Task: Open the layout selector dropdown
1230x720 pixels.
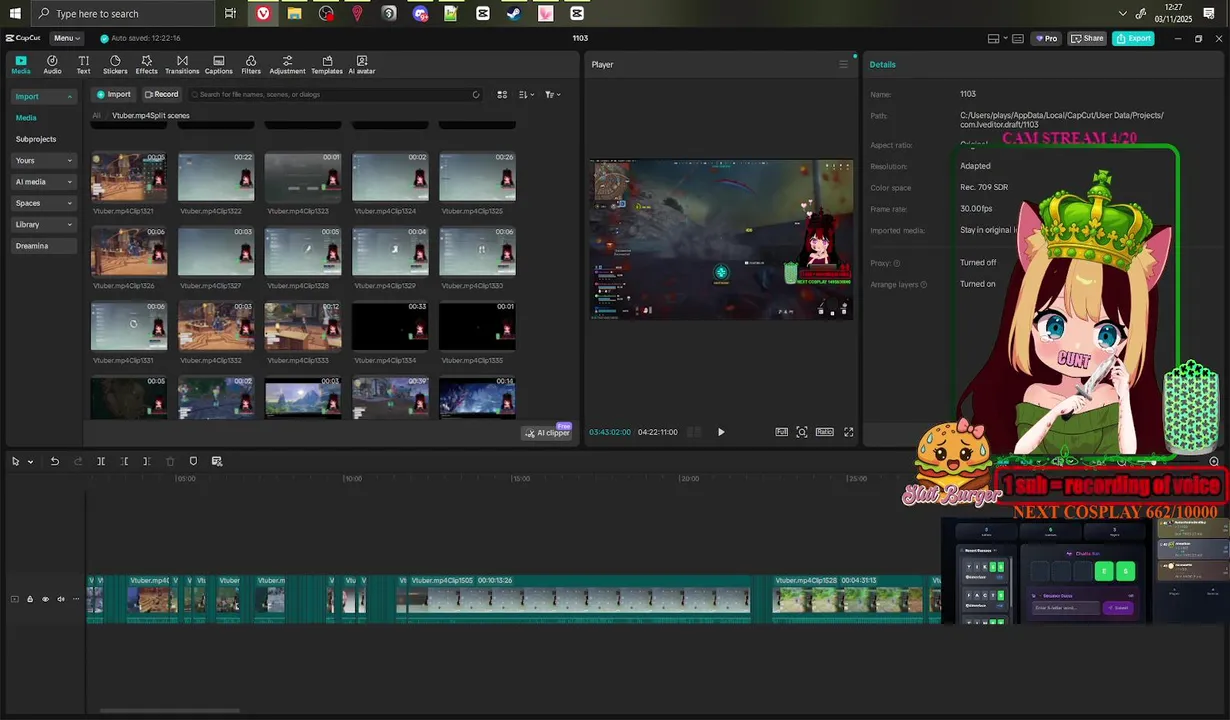Action: coord(997,38)
